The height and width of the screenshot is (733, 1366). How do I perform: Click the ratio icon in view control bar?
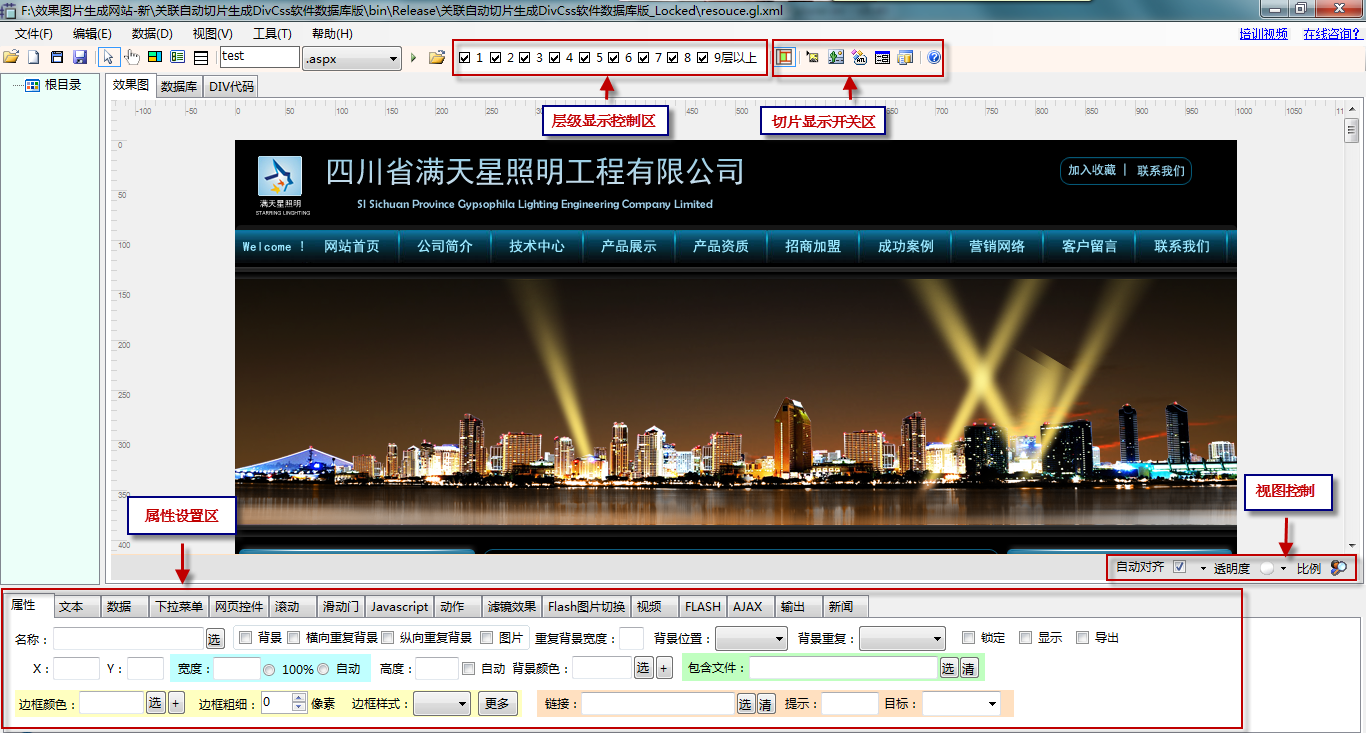point(1339,568)
